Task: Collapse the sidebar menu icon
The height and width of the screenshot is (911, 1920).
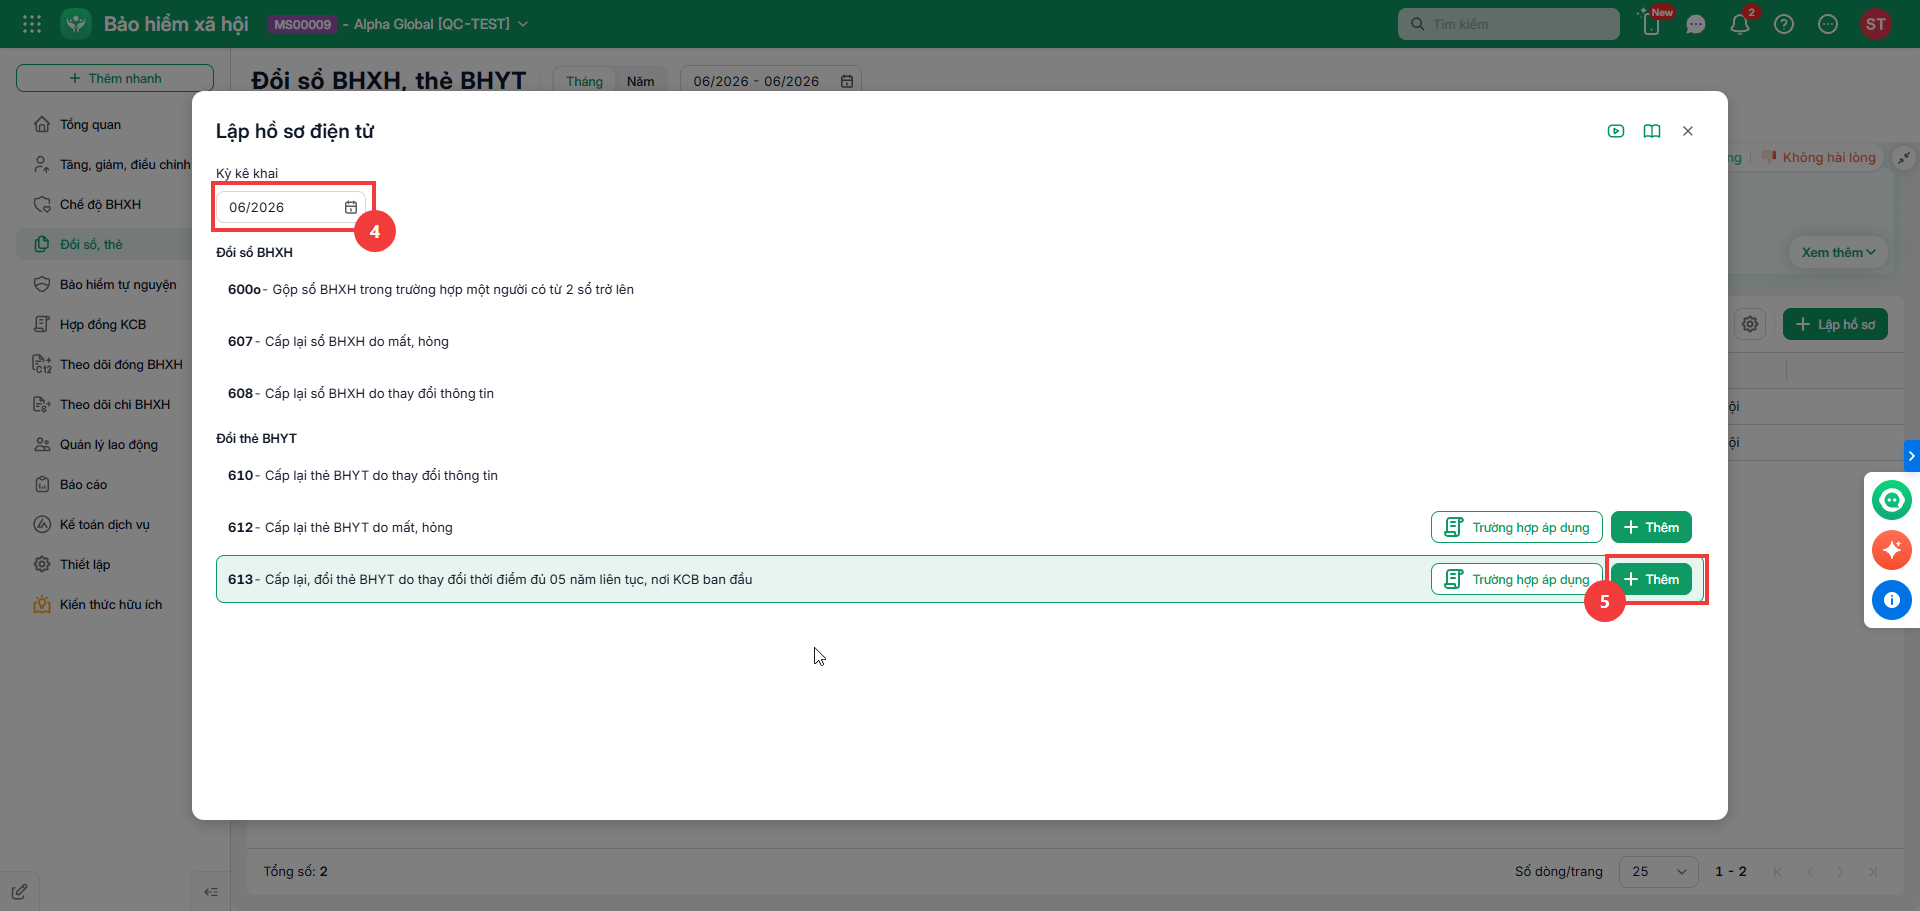Action: click(x=210, y=891)
